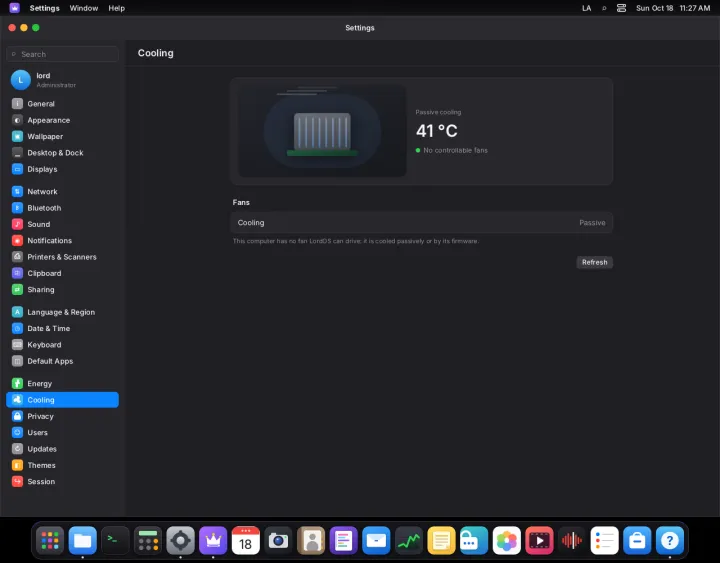Select Cooling in the sidebar
720x563 pixels.
click(62, 400)
